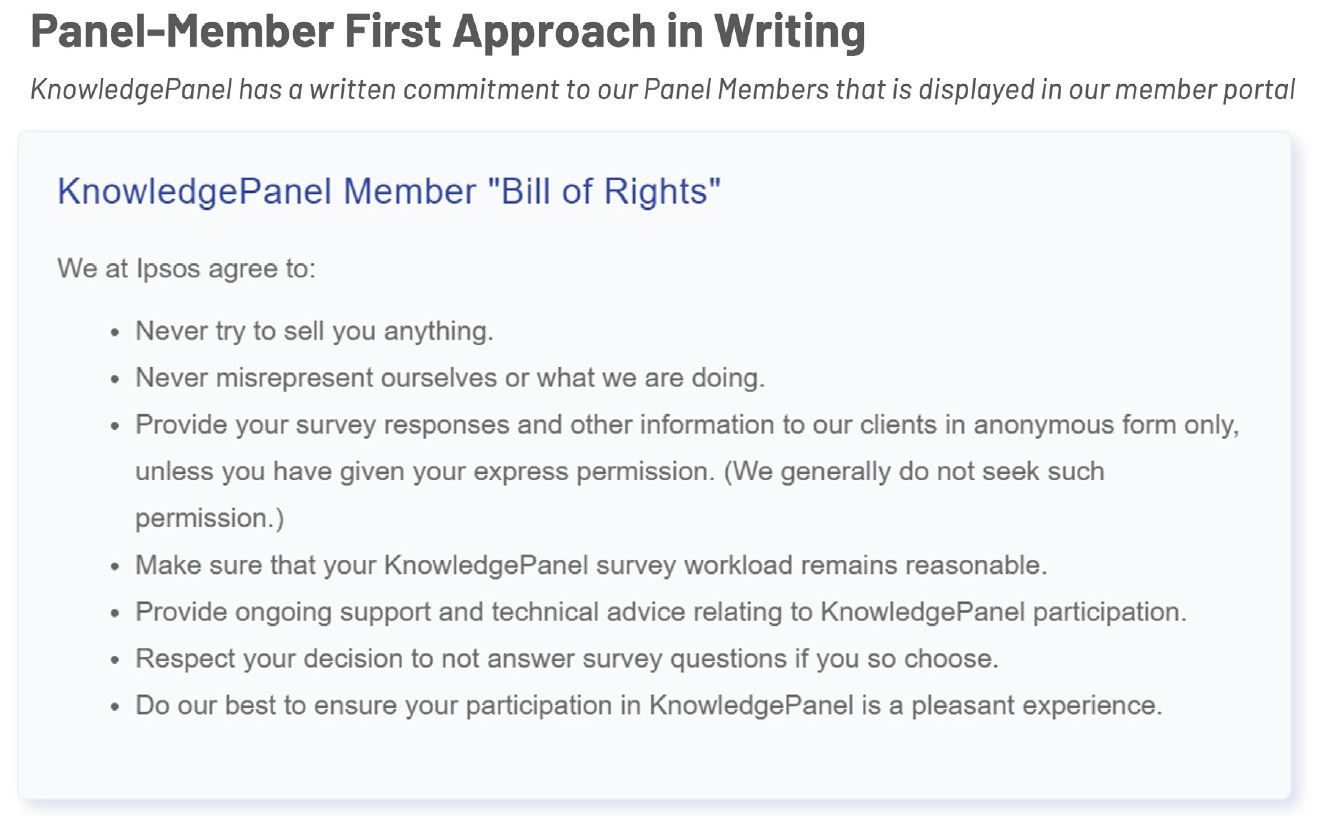Click bullet dot before "Provide ongoing support"
Screen dimensions: 1319x817
point(116,613)
